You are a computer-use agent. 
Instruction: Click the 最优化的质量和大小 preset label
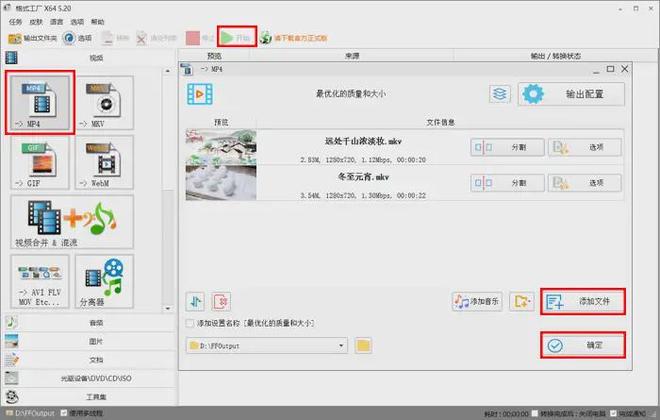(351, 93)
